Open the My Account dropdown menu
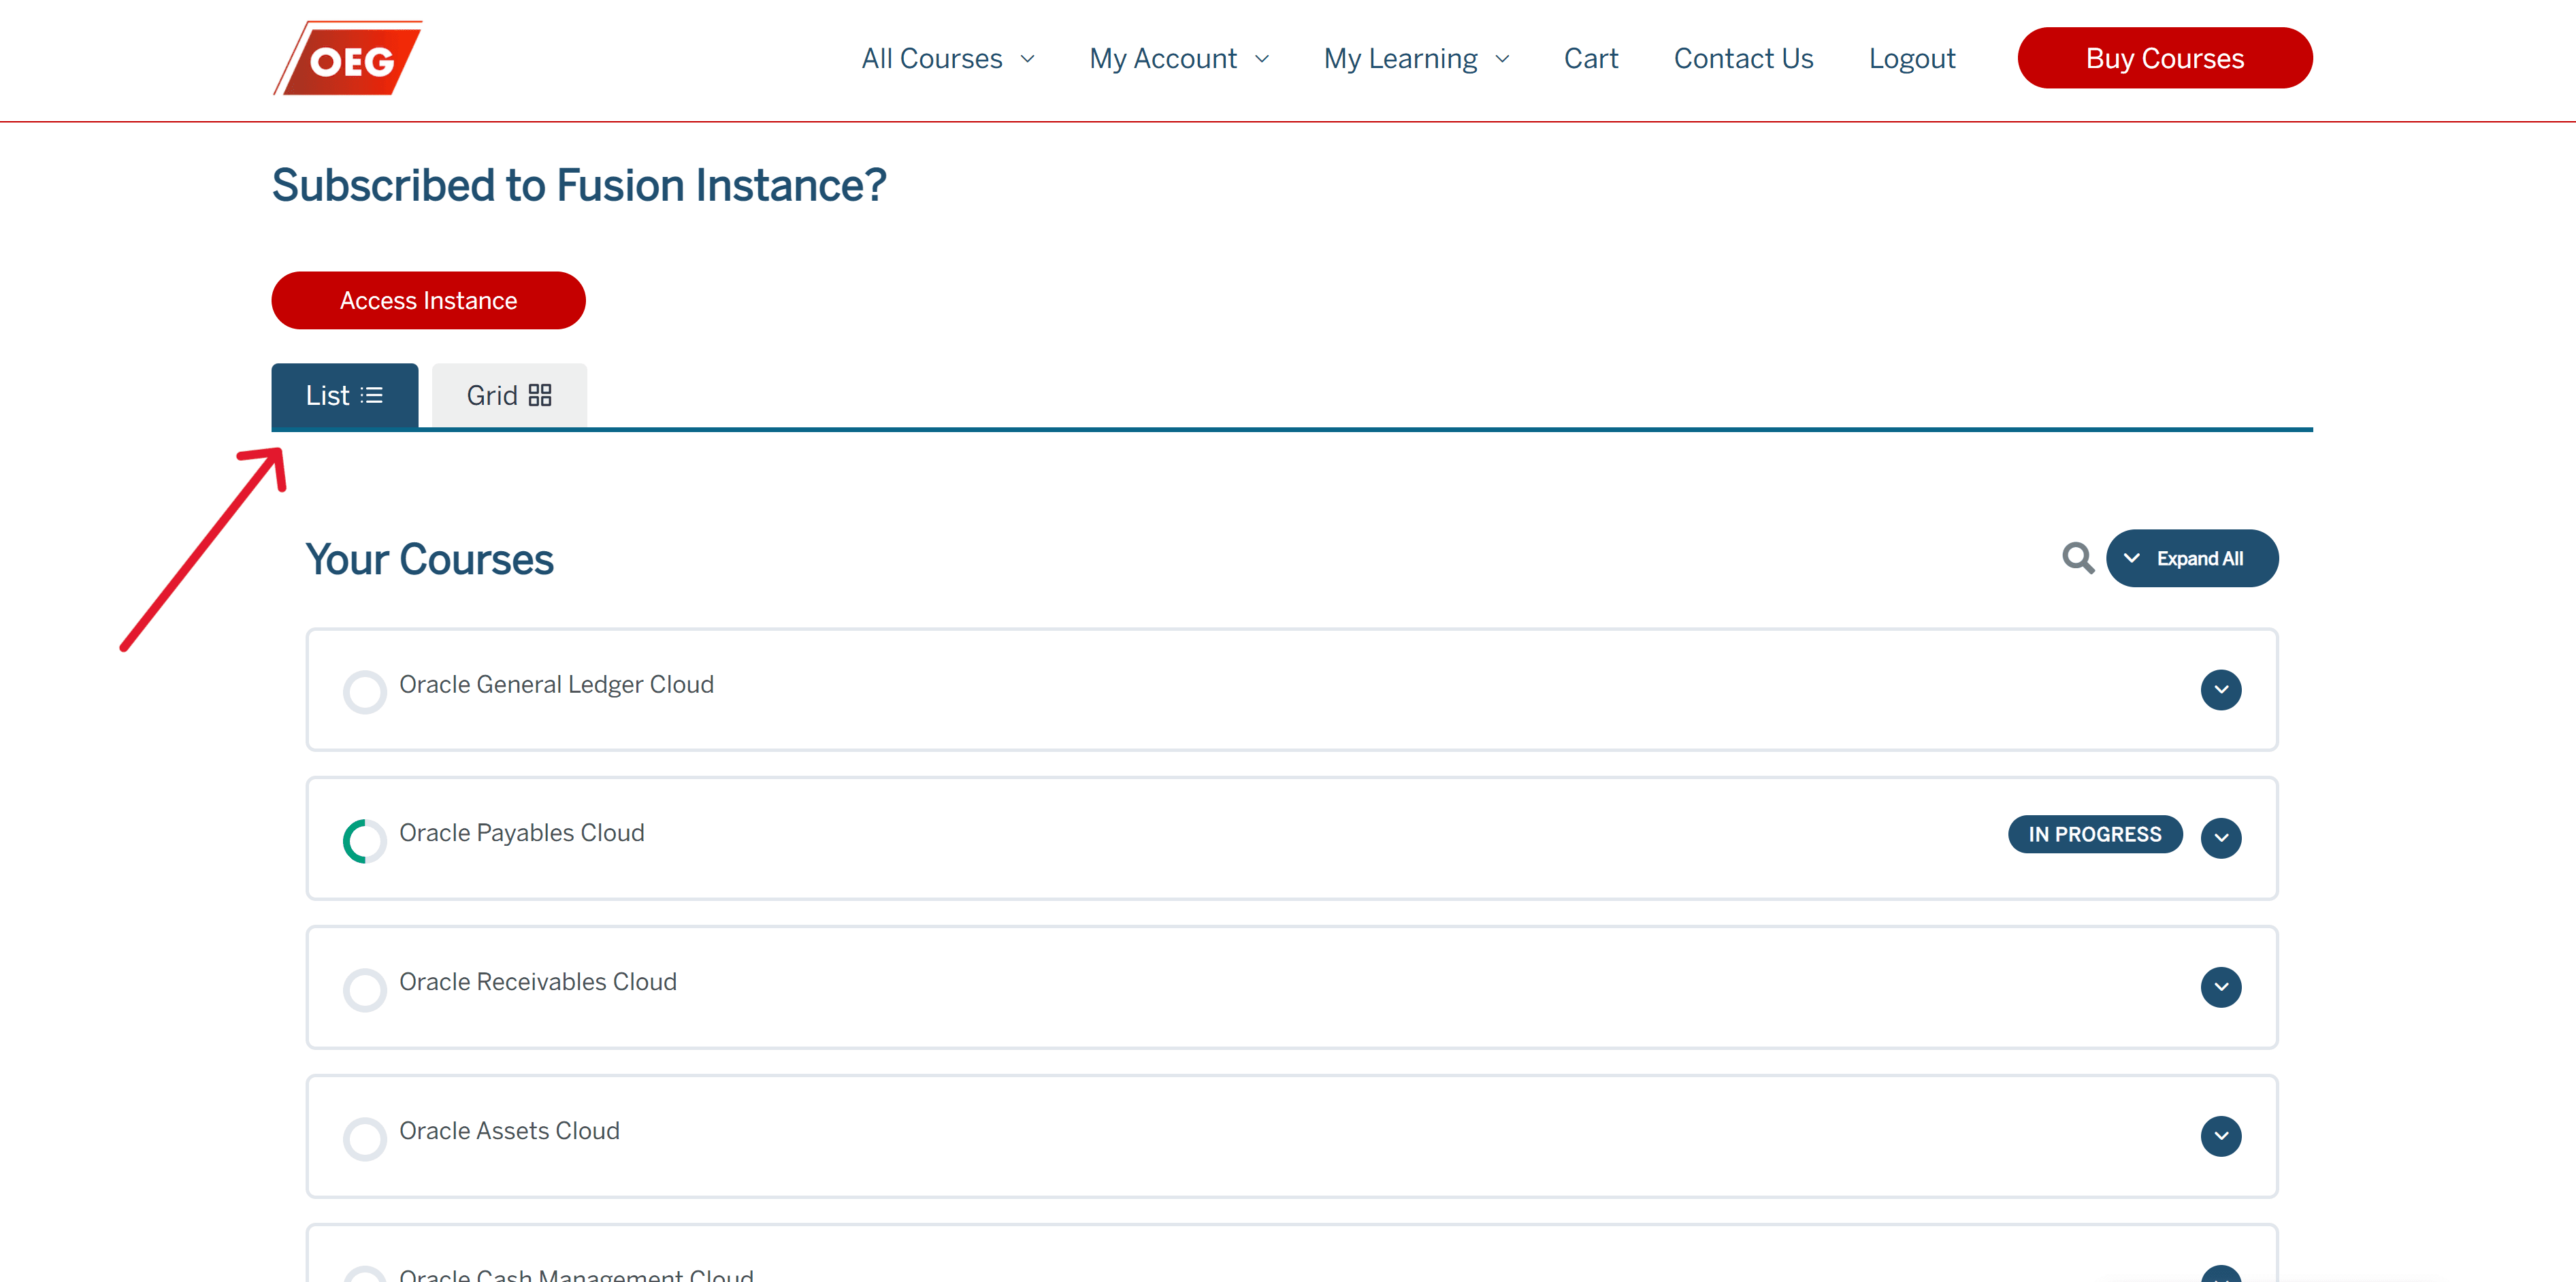 pos(1177,59)
